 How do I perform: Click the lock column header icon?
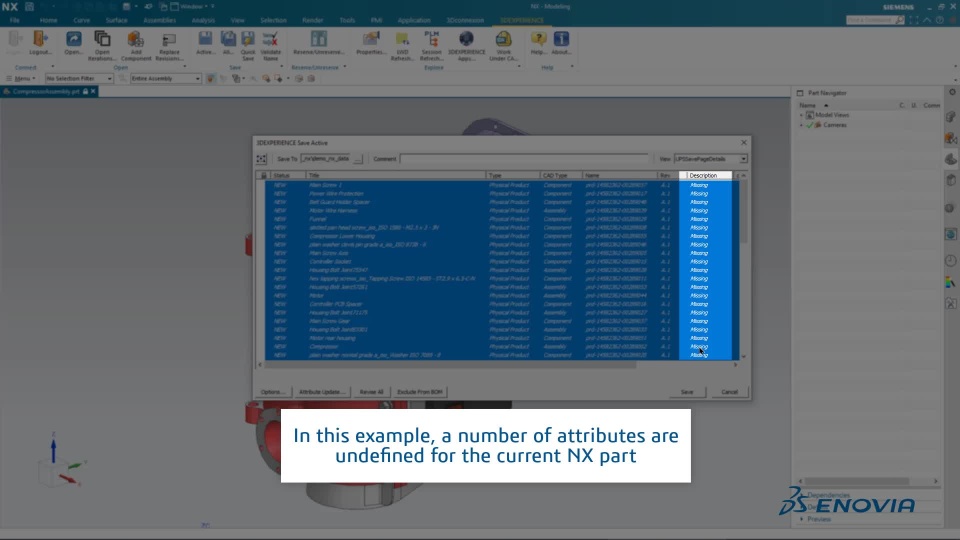click(264, 175)
